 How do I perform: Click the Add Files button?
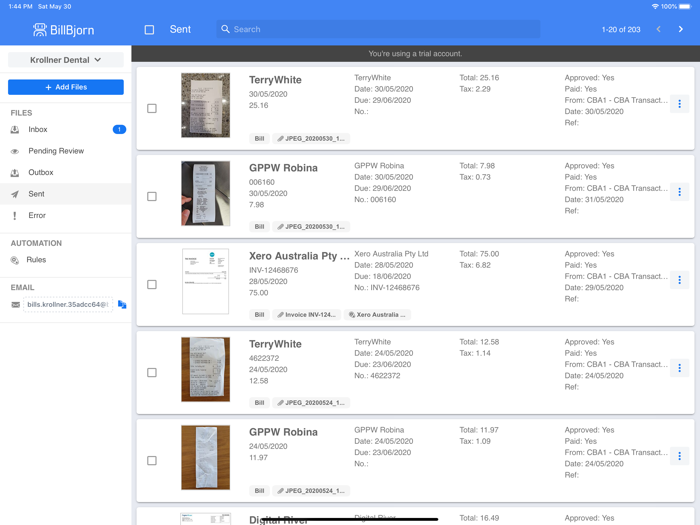[66, 87]
